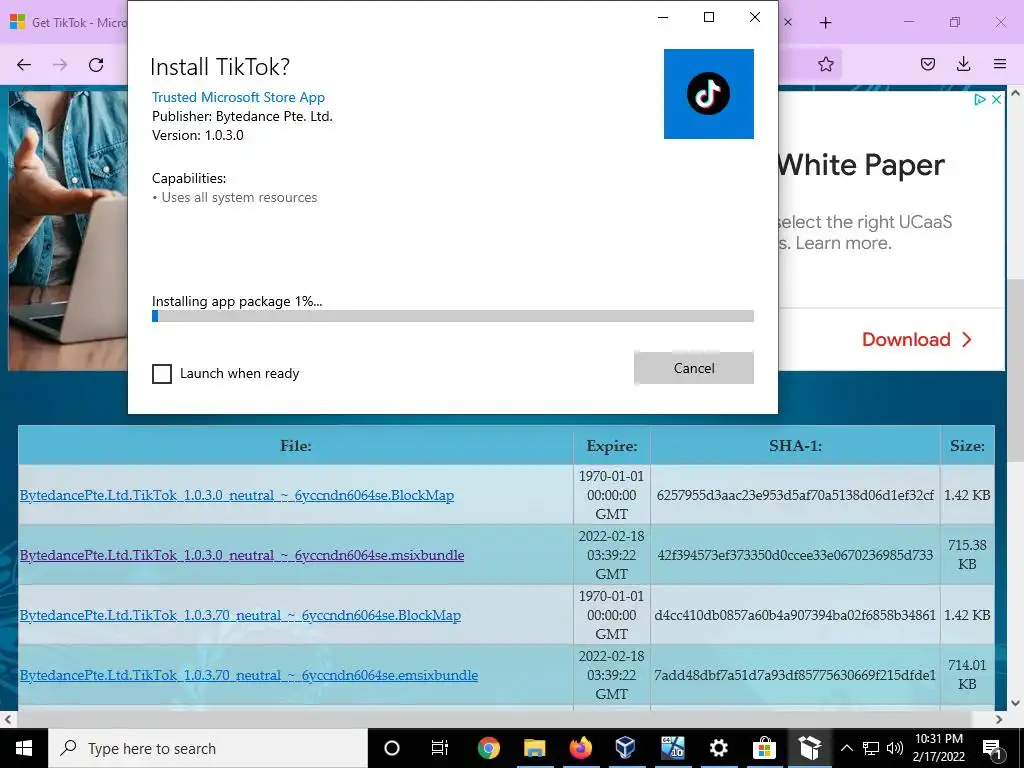1024x768 pixels.
Task: Click the Download link in the ad
Action: 917,340
